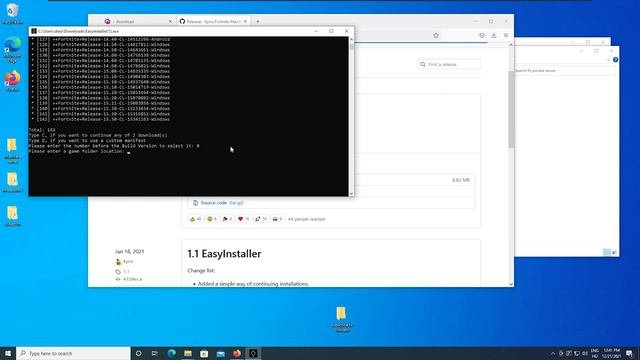Switch to the first Firefox tab labeled download
The width and height of the screenshot is (640, 360).
[x=138, y=21]
